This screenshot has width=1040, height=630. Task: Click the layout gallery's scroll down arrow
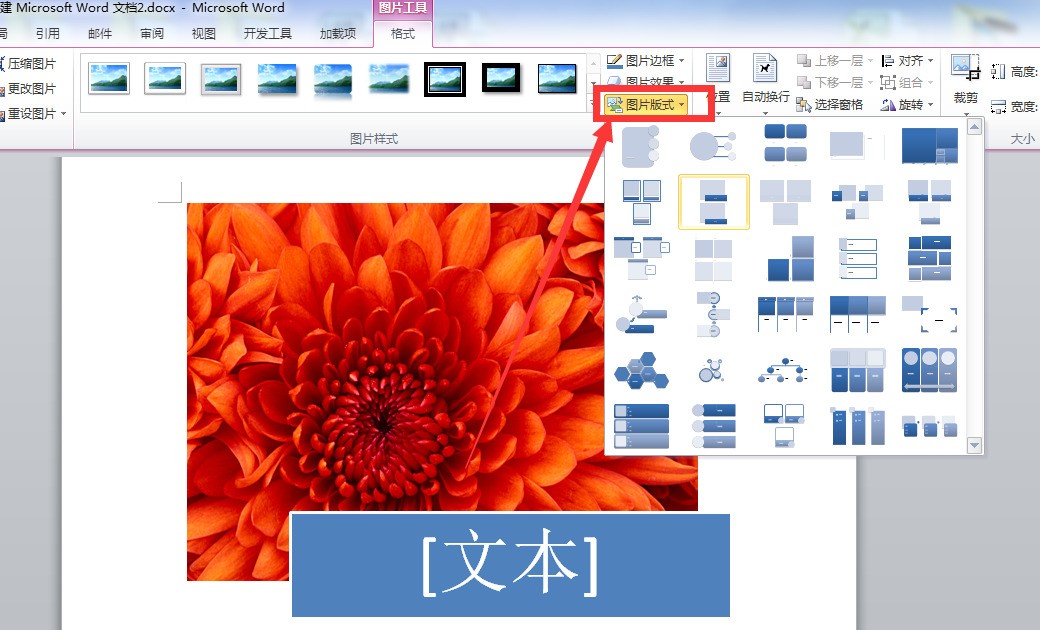click(x=974, y=445)
